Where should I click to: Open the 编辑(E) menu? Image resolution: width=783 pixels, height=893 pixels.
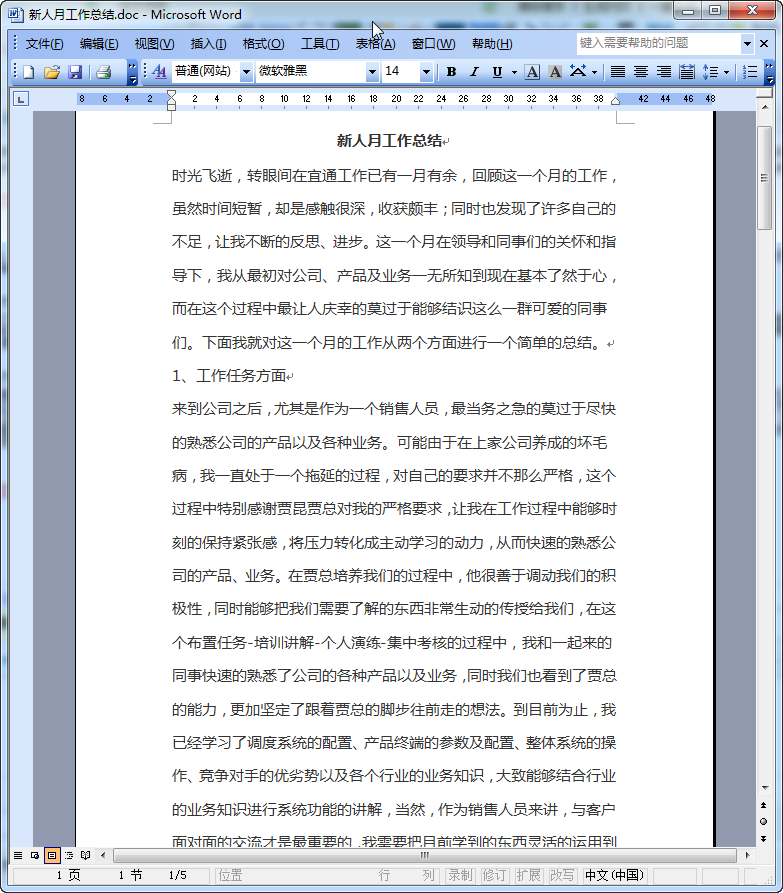pyautogui.click(x=99, y=44)
